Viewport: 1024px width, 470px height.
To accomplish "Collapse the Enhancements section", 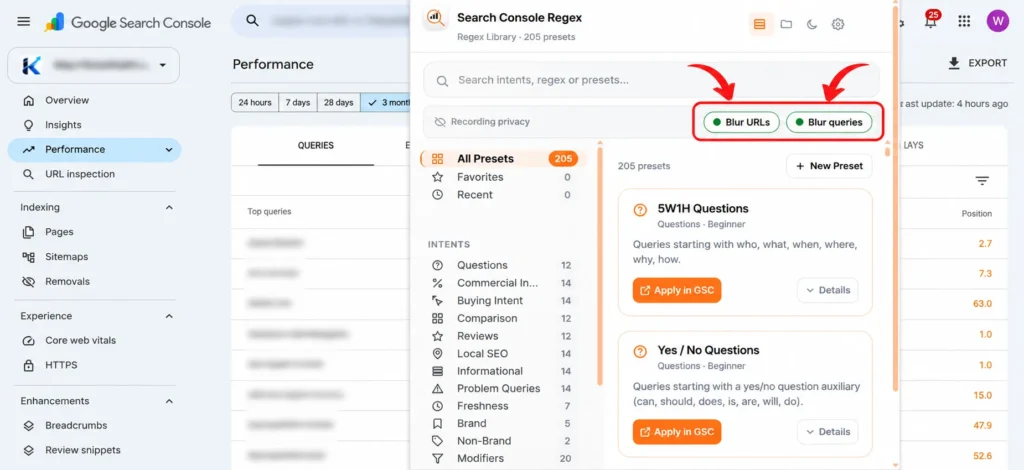I will (169, 401).
